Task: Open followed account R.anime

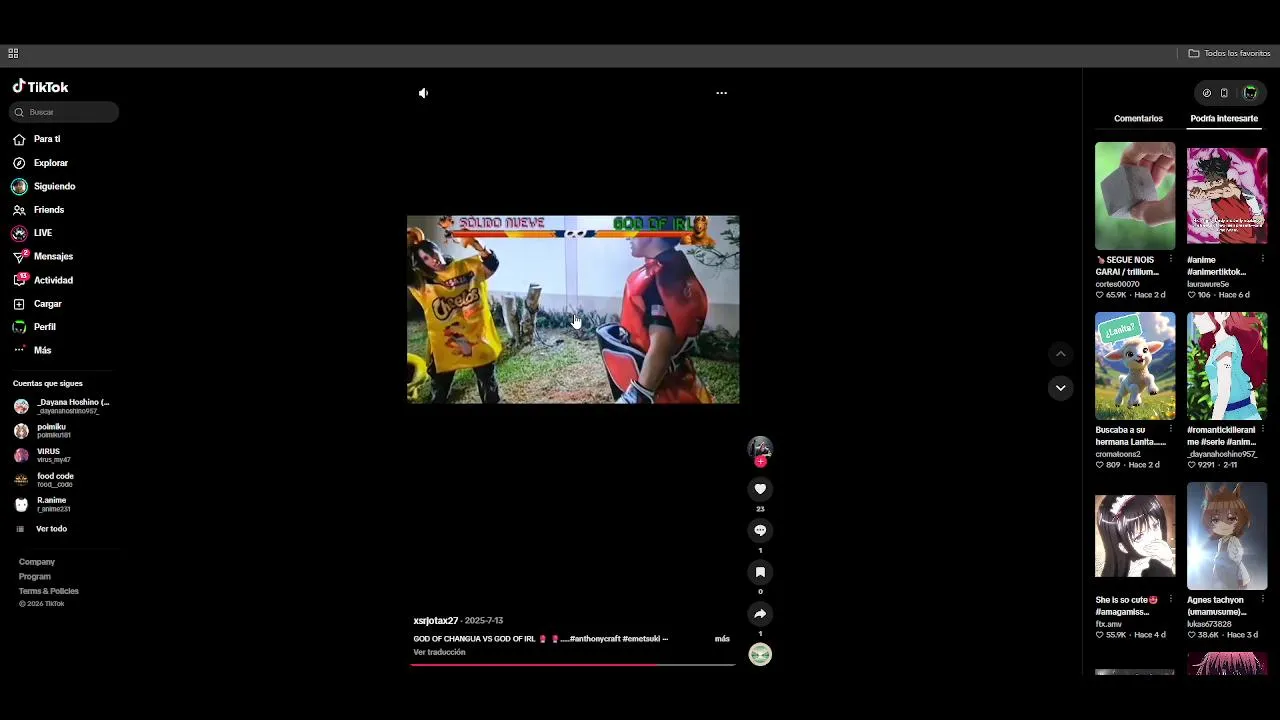Action: [x=52, y=504]
